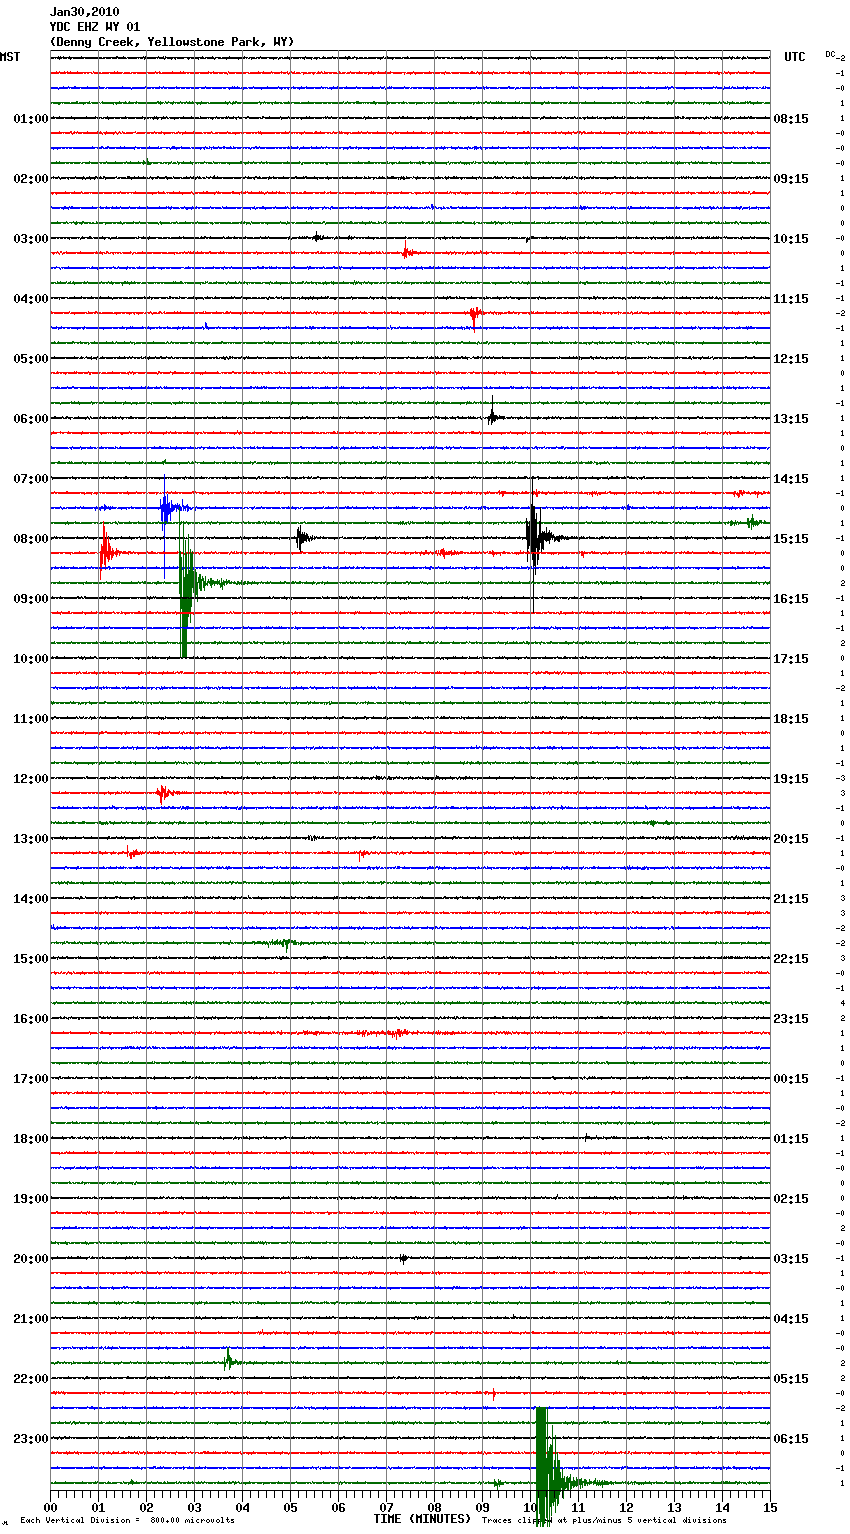Screen dimensions: 850x1534
Task: Select the "07:00" MST time label
Action: pos(31,479)
